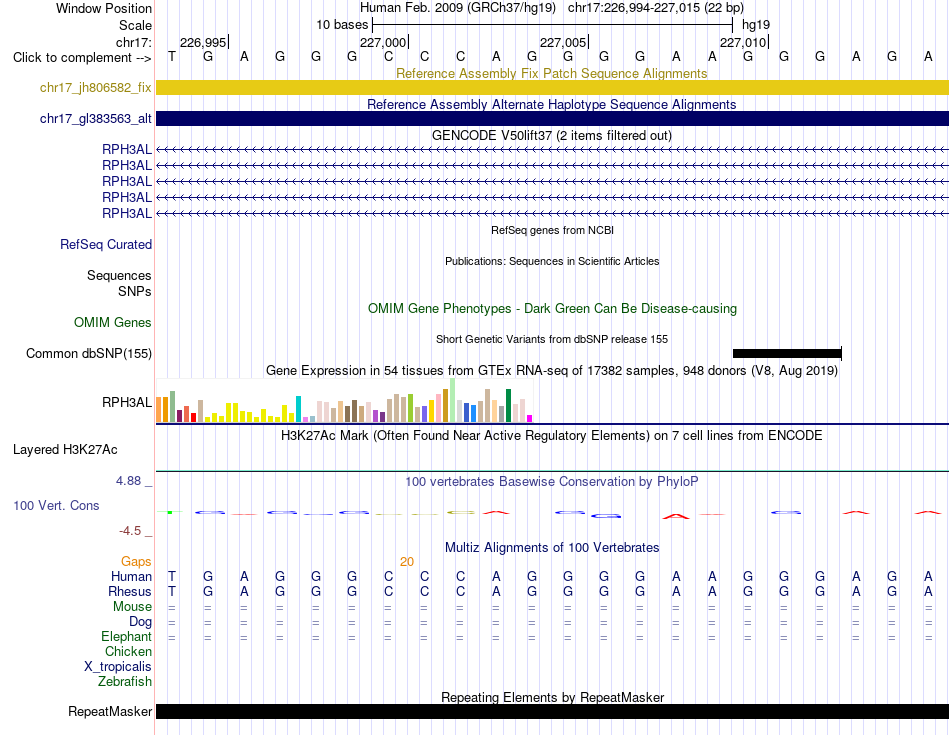Click the X_tropicalis species label
Viewport: 950px width, 735px height.
118,667
